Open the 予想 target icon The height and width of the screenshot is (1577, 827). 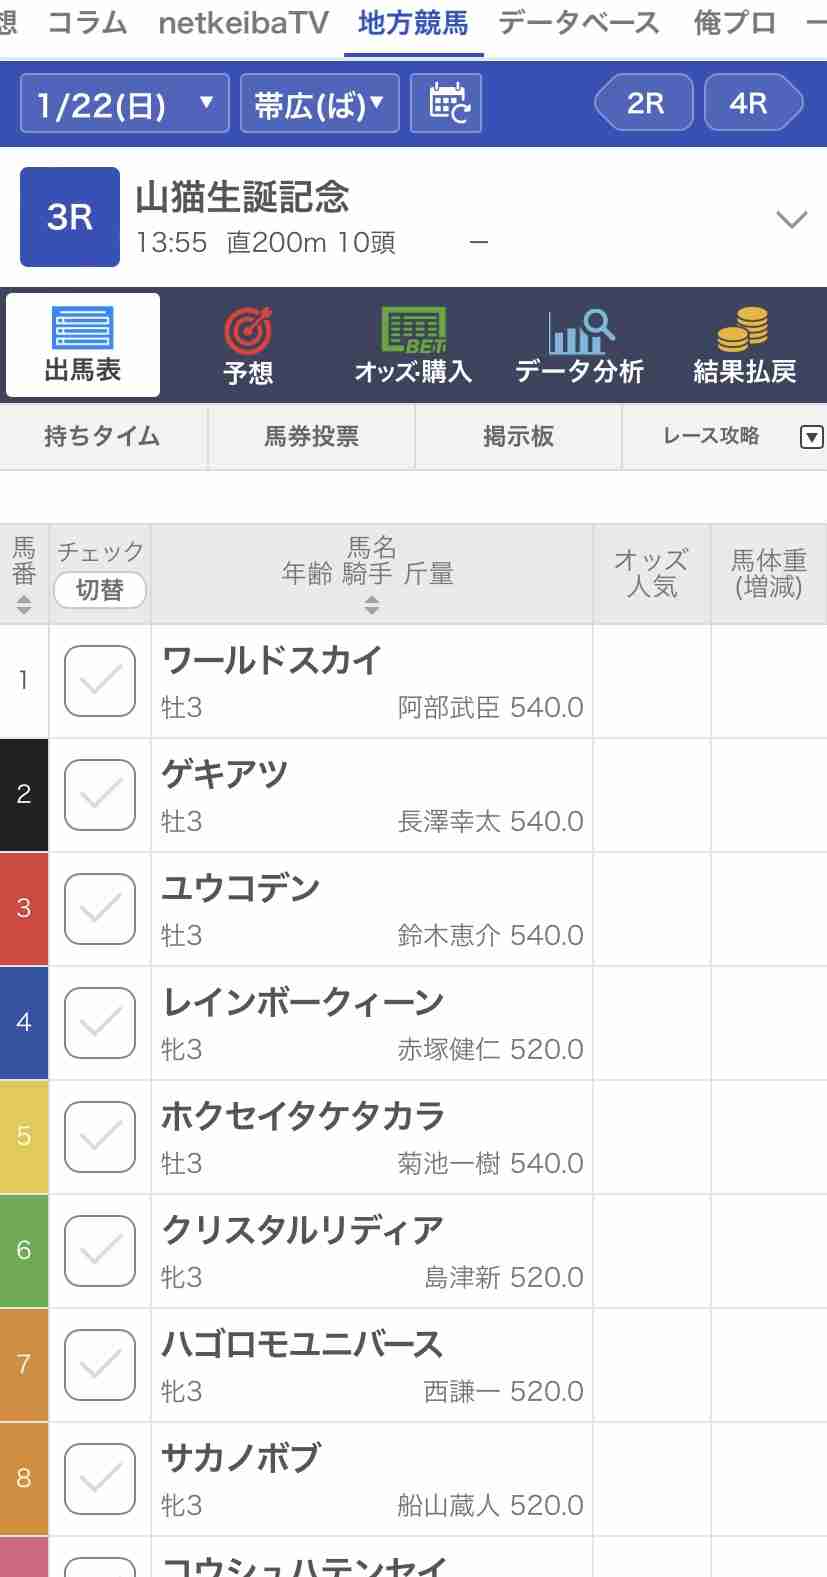pos(248,330)
